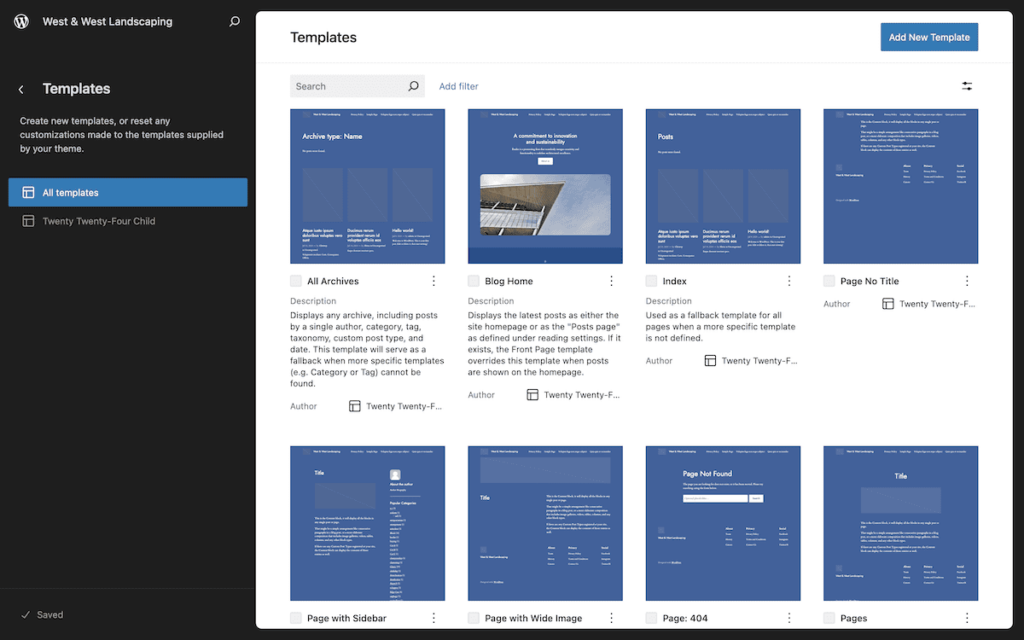Screen dimensions: 1024x640
Task: Open site search via the magnifying glass icon
Action: click(x=233, y=20)
